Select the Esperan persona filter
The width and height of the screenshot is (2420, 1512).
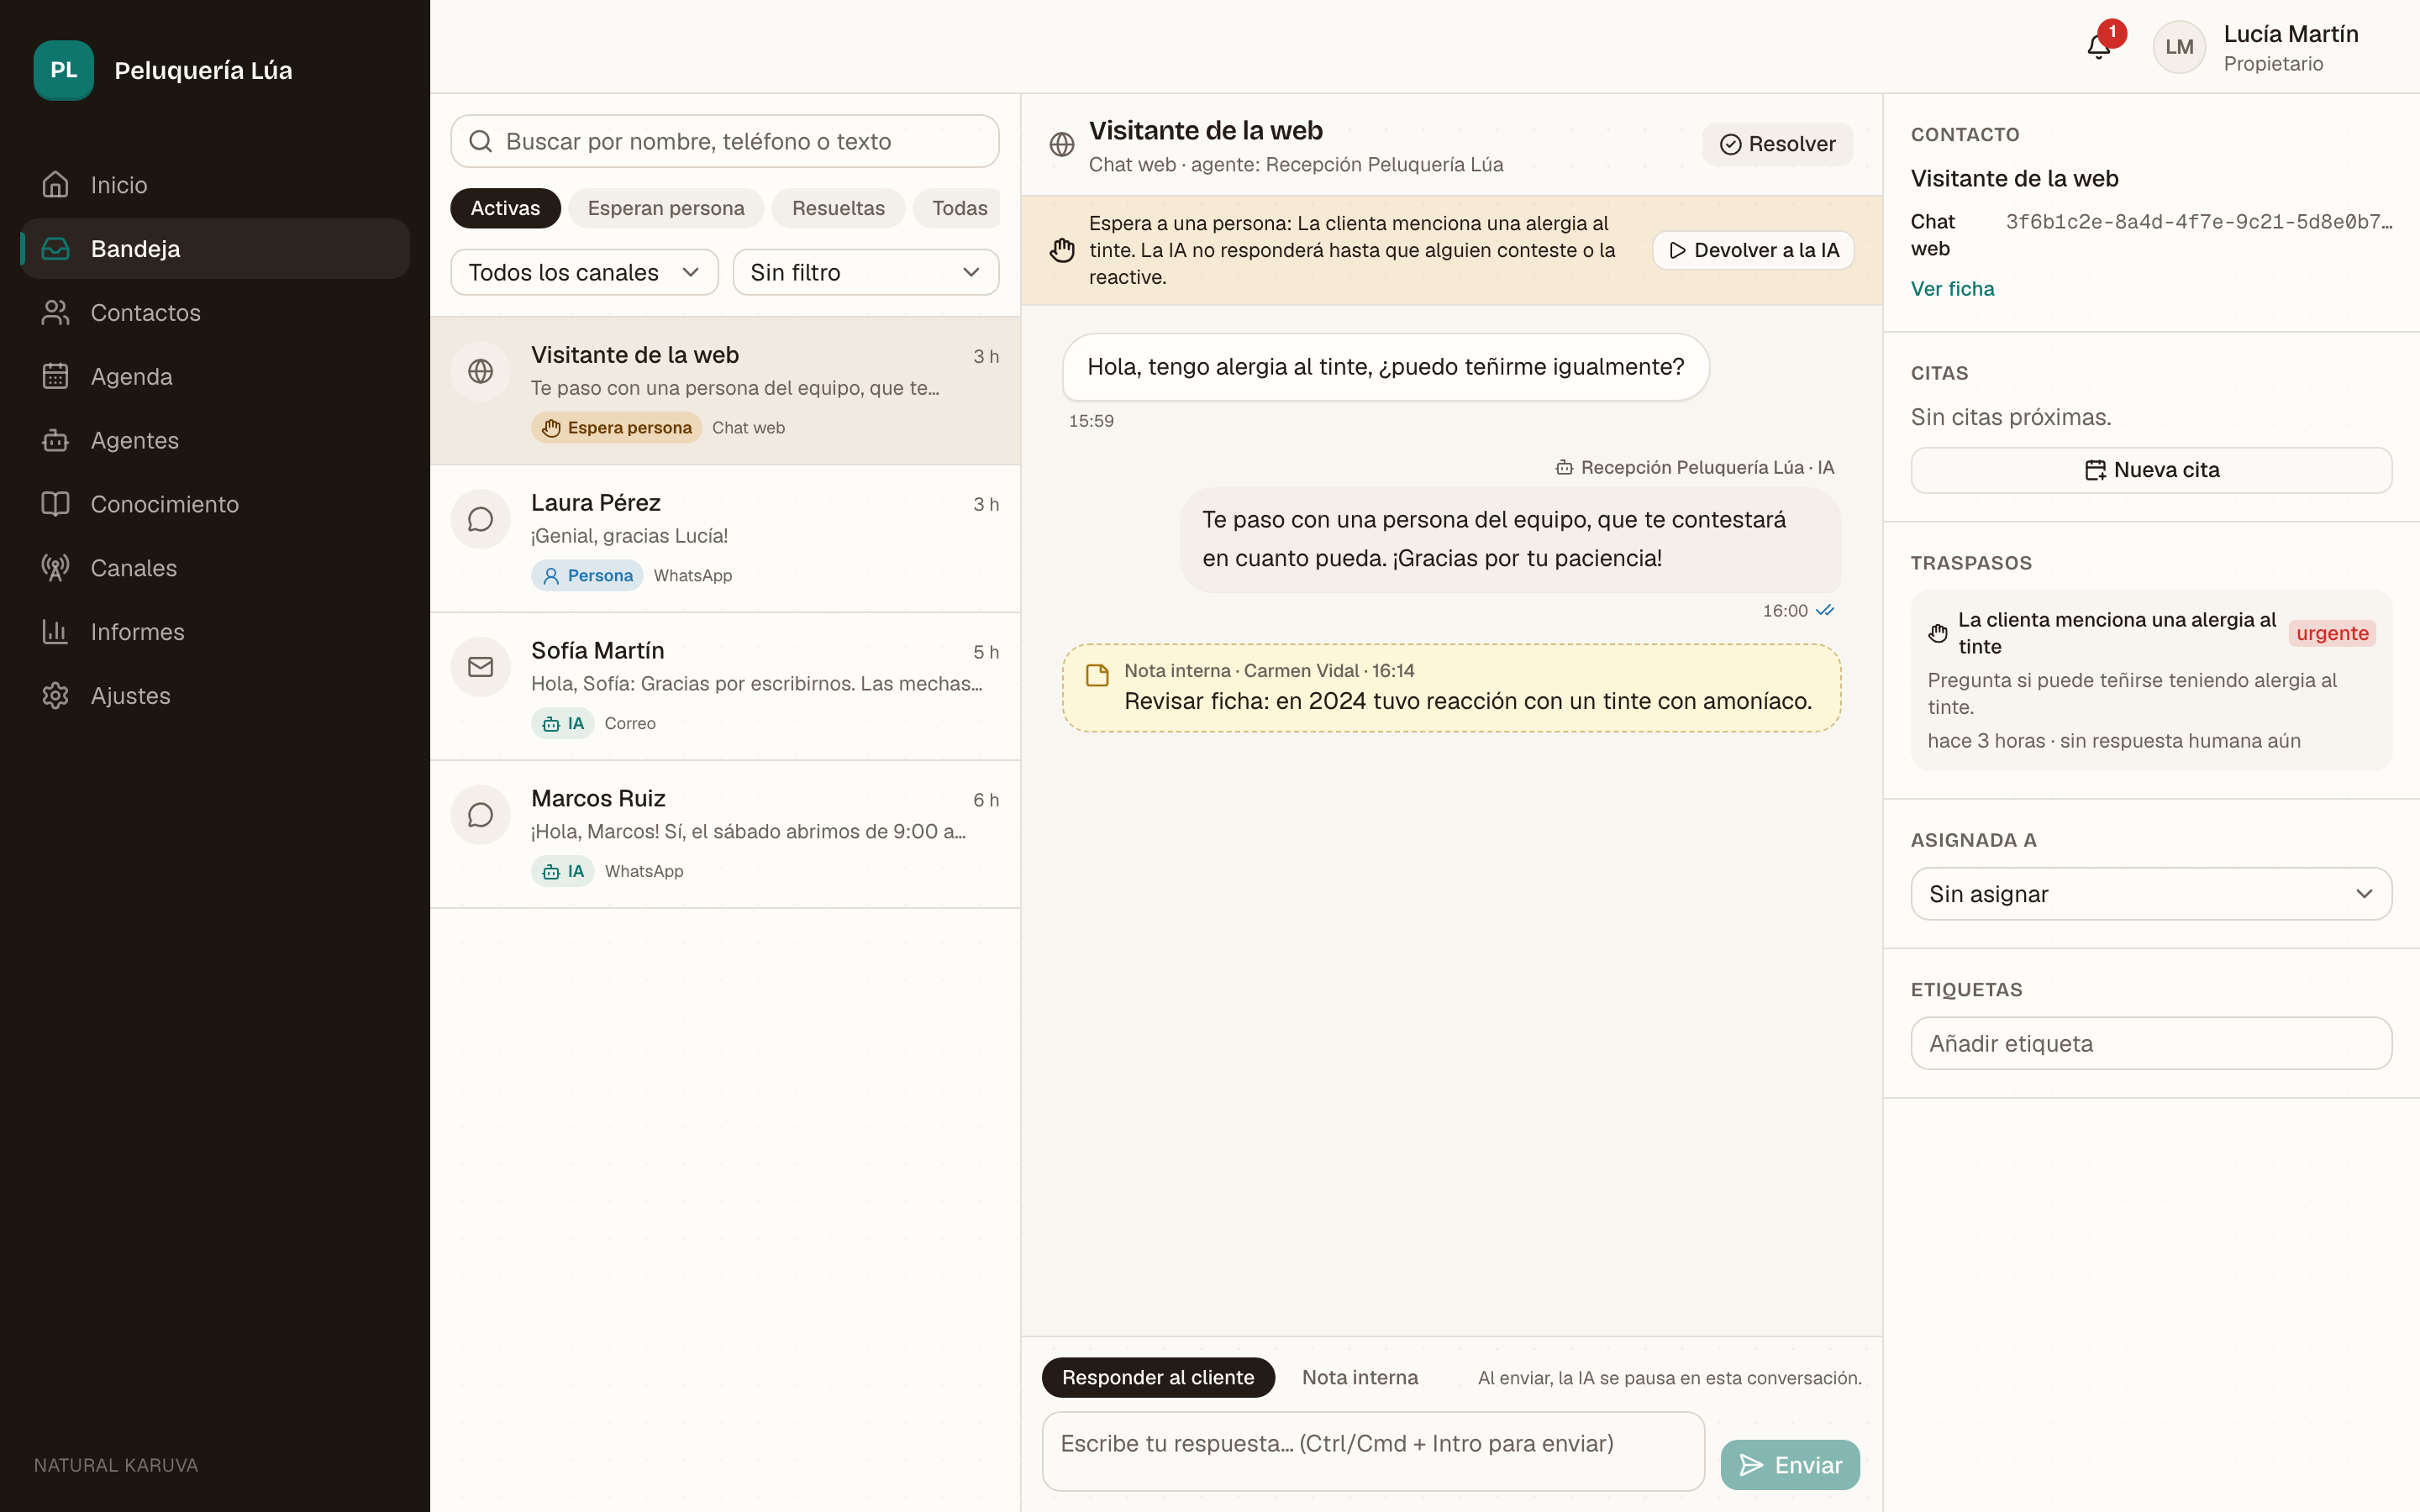(x=666, y=208)
